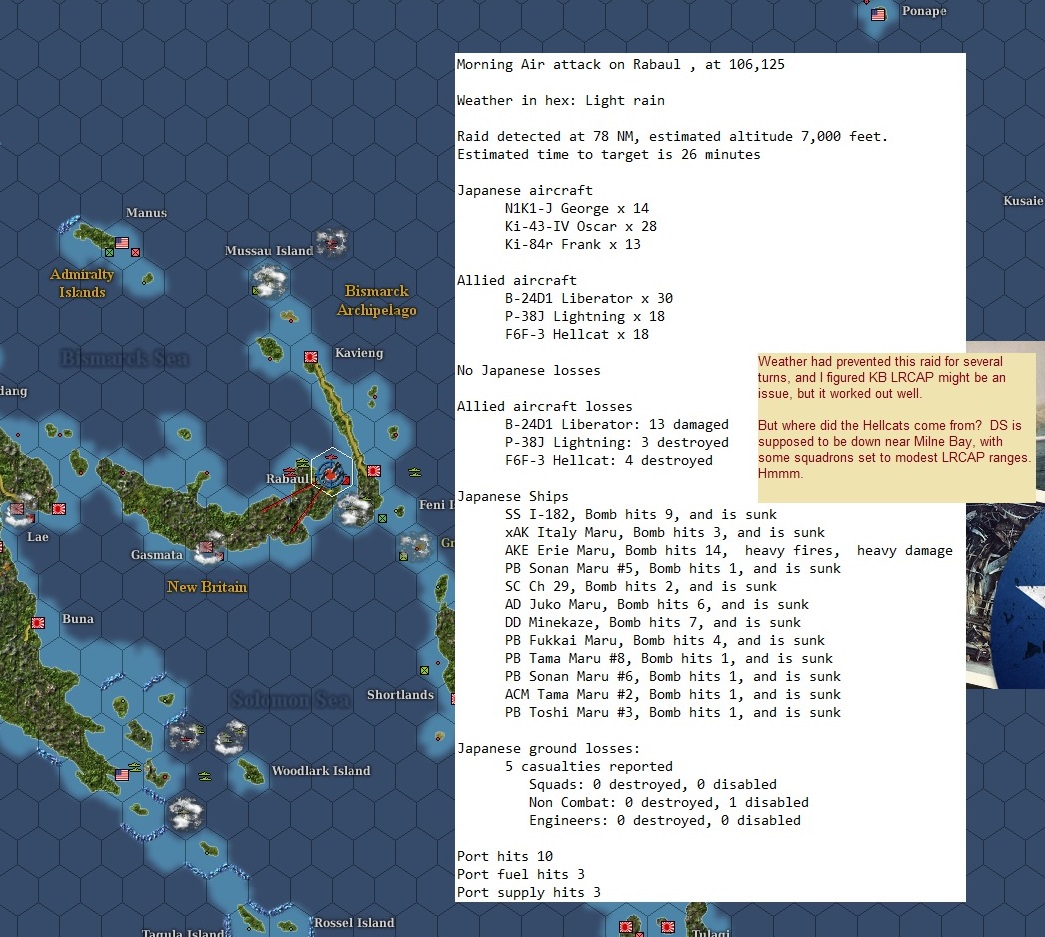Select the Japanese flag base at Lae
Screen dimensions: 1045x937
pos(59,509)
